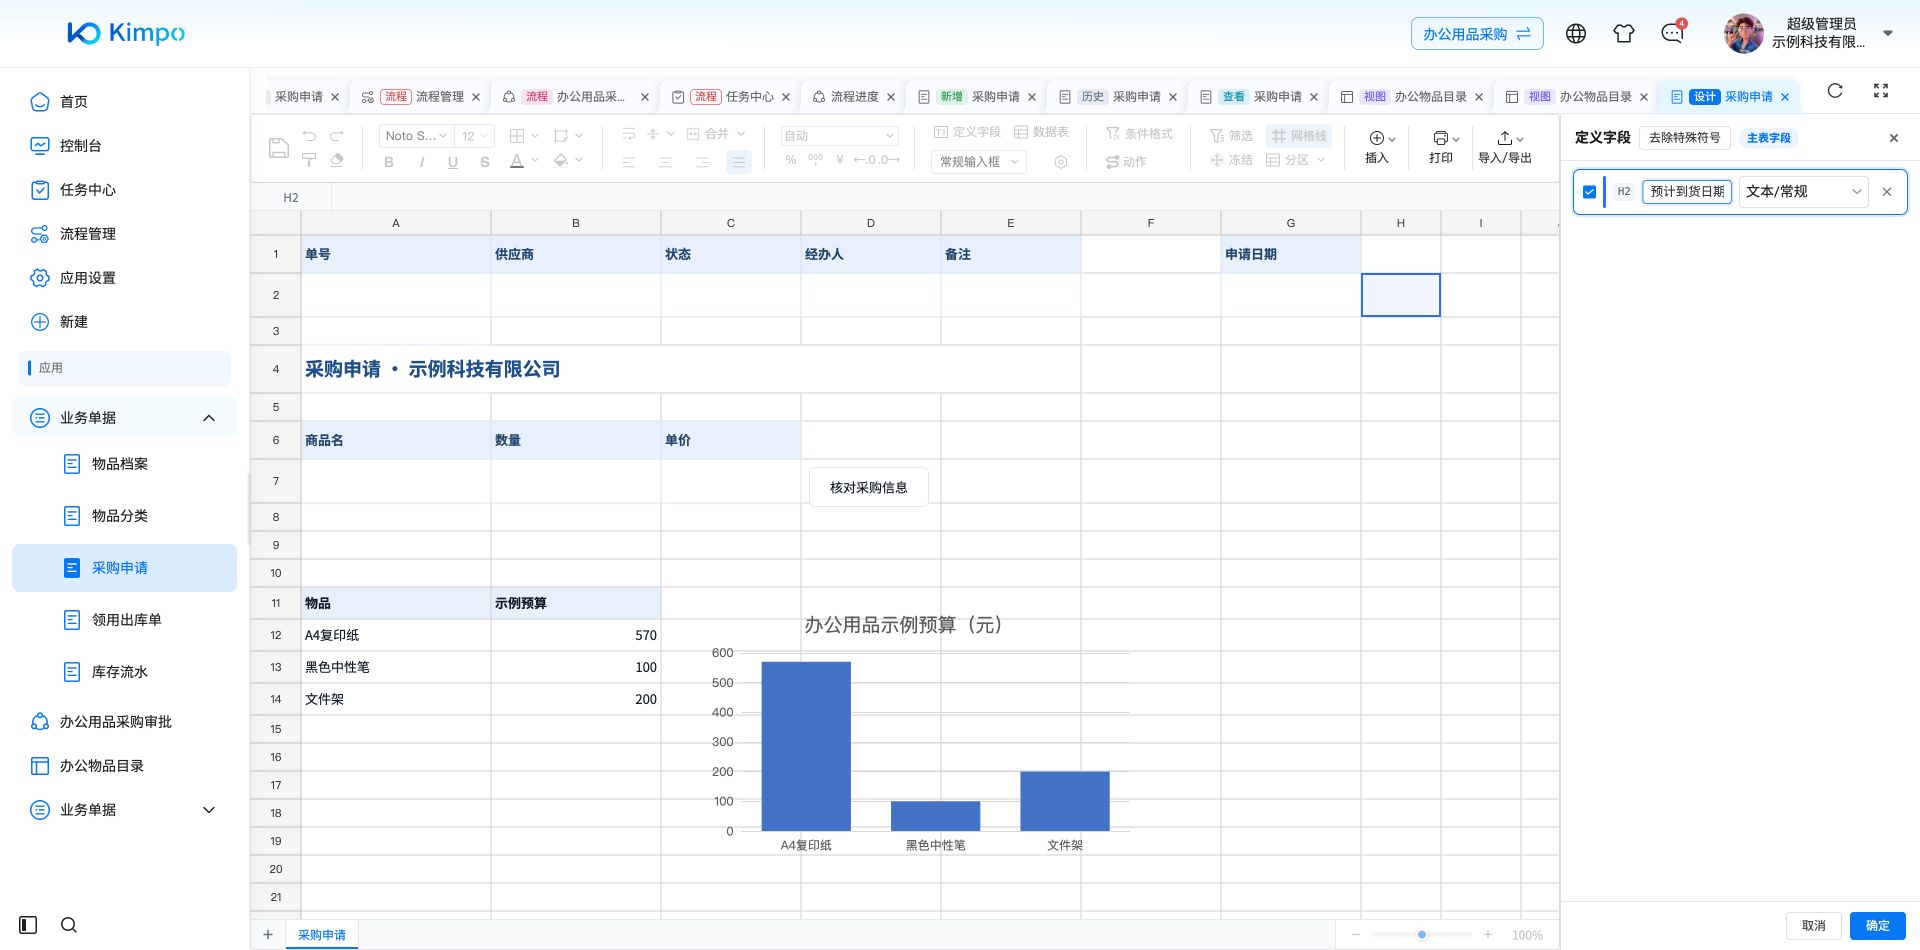Open 控制台 in sidebar
Viewport: 1920px width, 950px height.
click(80, 146)
